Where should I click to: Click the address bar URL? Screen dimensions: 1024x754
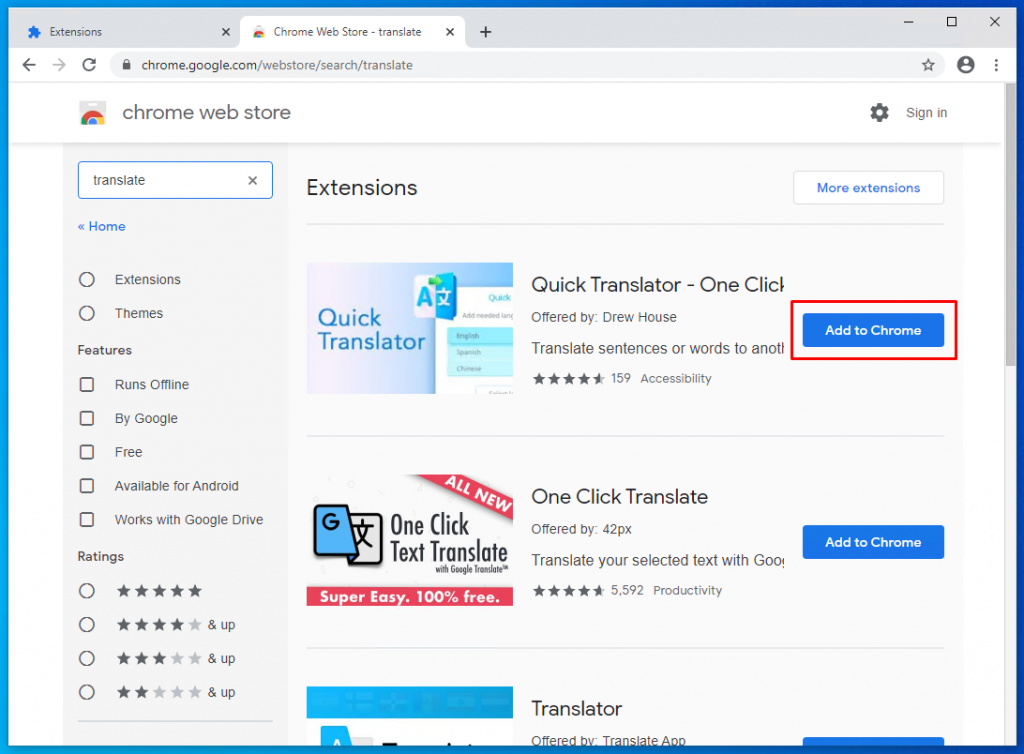point(277,65)
